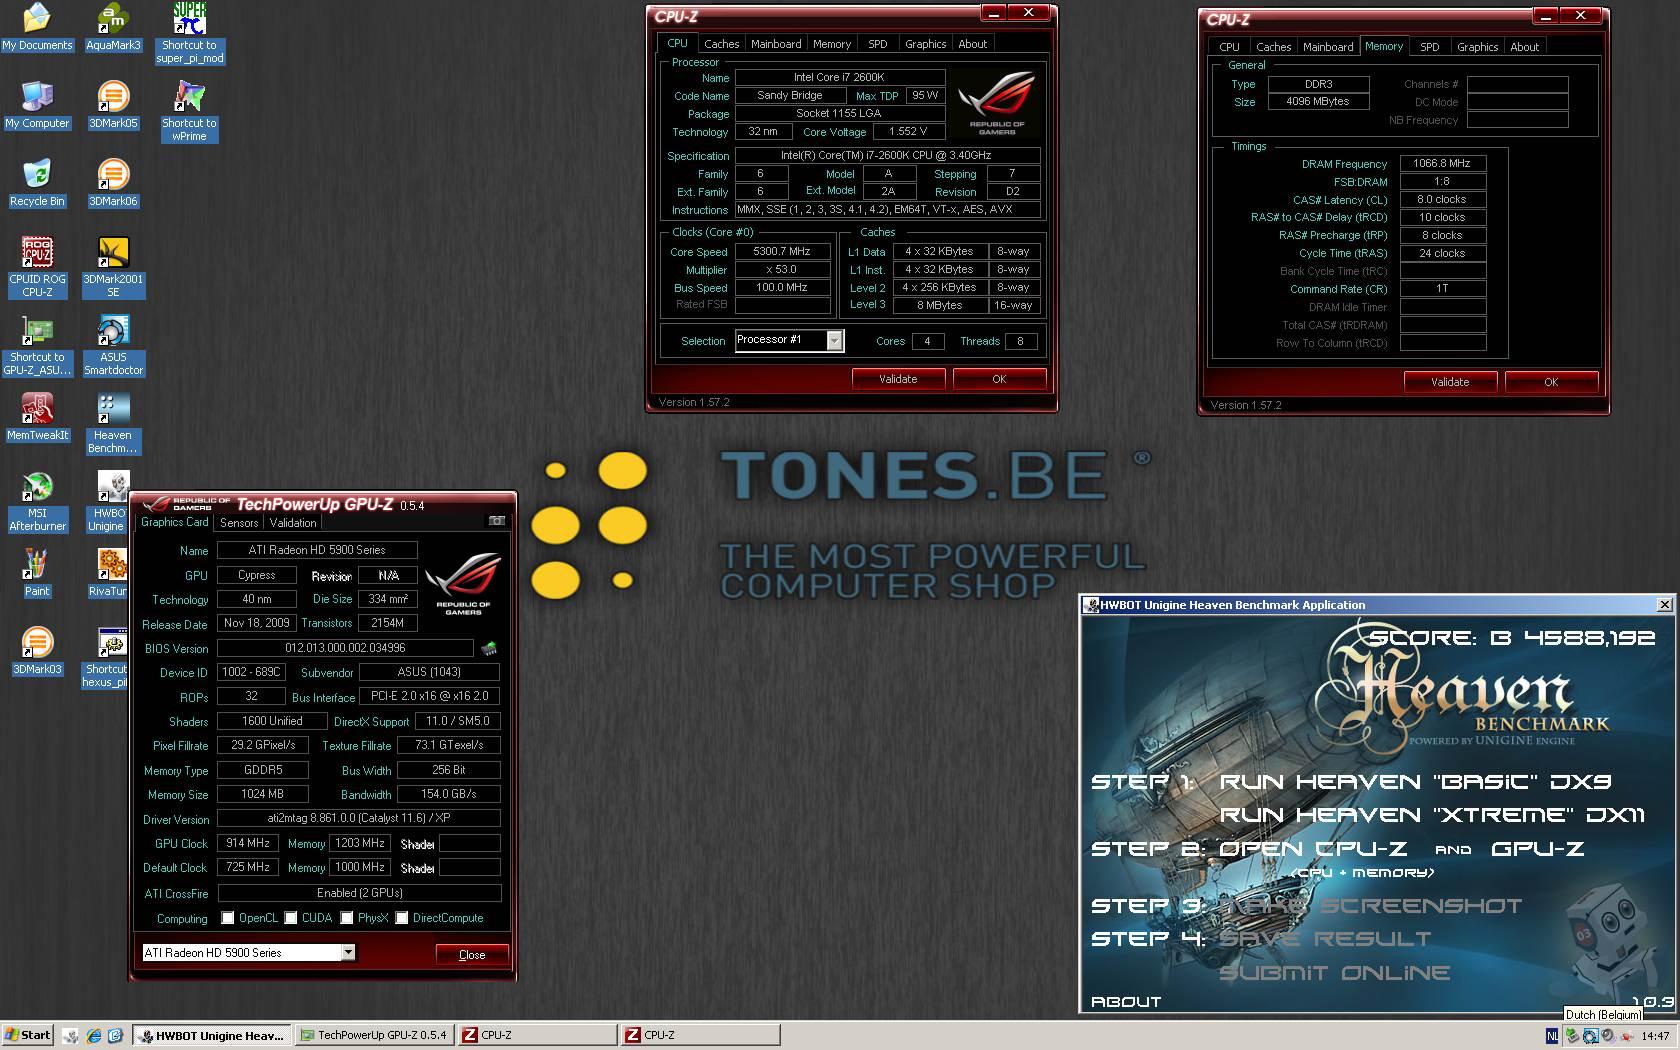1680x1050 pixels.
Task: Launch MSI Afterburner icon
Action: [x=37, y=501]
